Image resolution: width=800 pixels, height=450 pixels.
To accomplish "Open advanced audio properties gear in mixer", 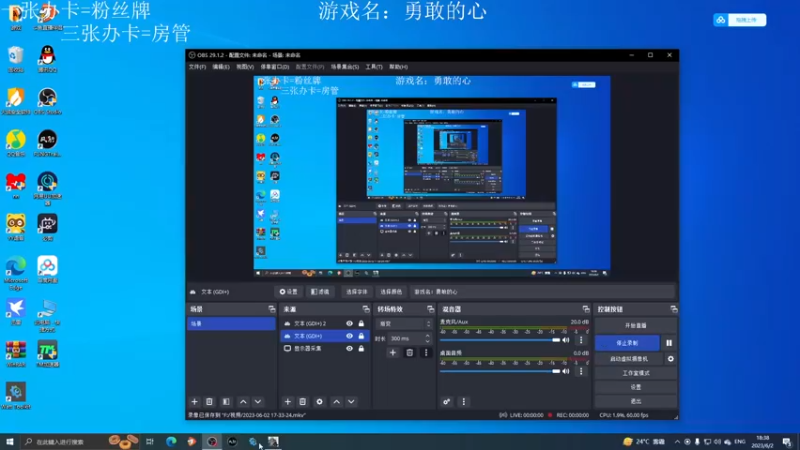I will [446, 402].
